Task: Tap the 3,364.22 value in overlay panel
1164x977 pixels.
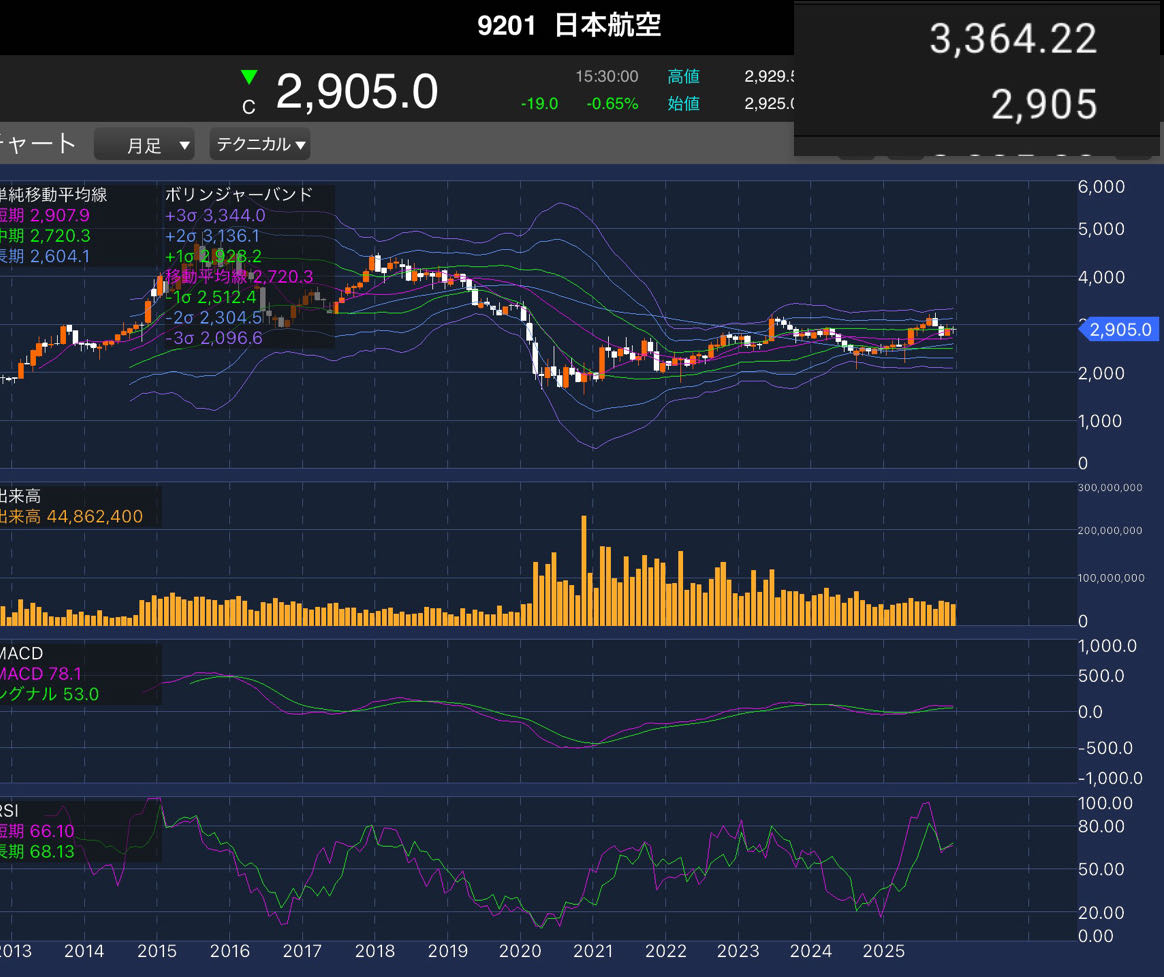Action: point(1013,39)
